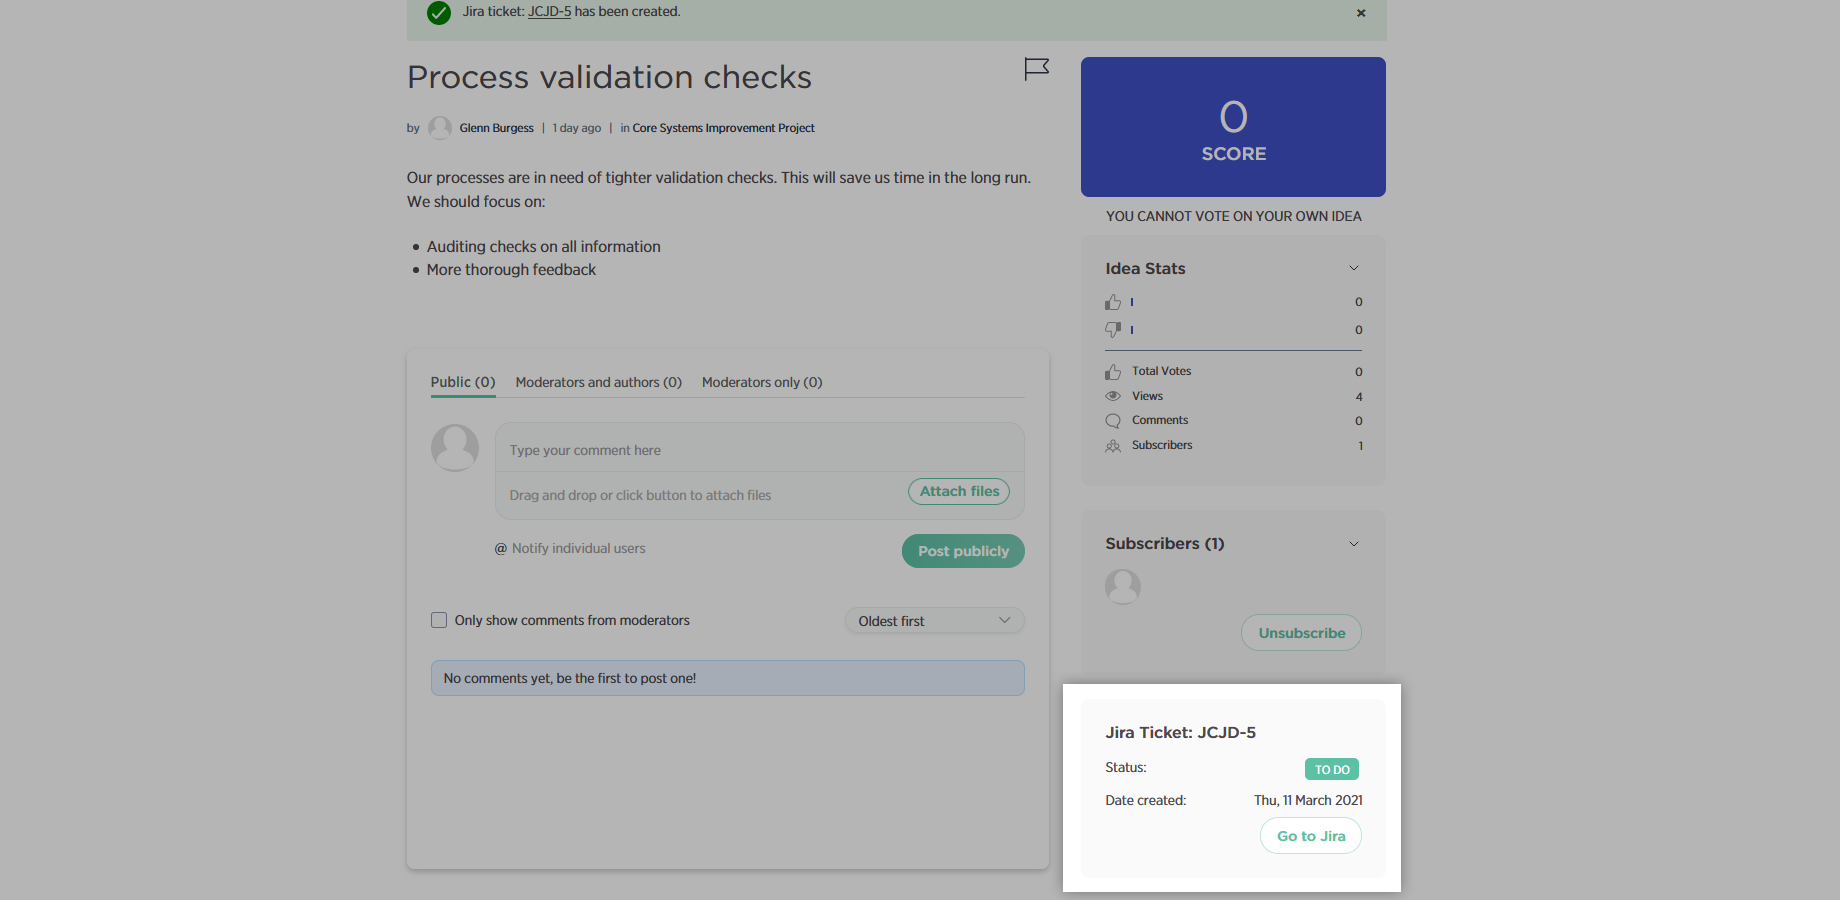1840x900 pixels.
Task: Click the Attach files button
Action: click(959, 491)
